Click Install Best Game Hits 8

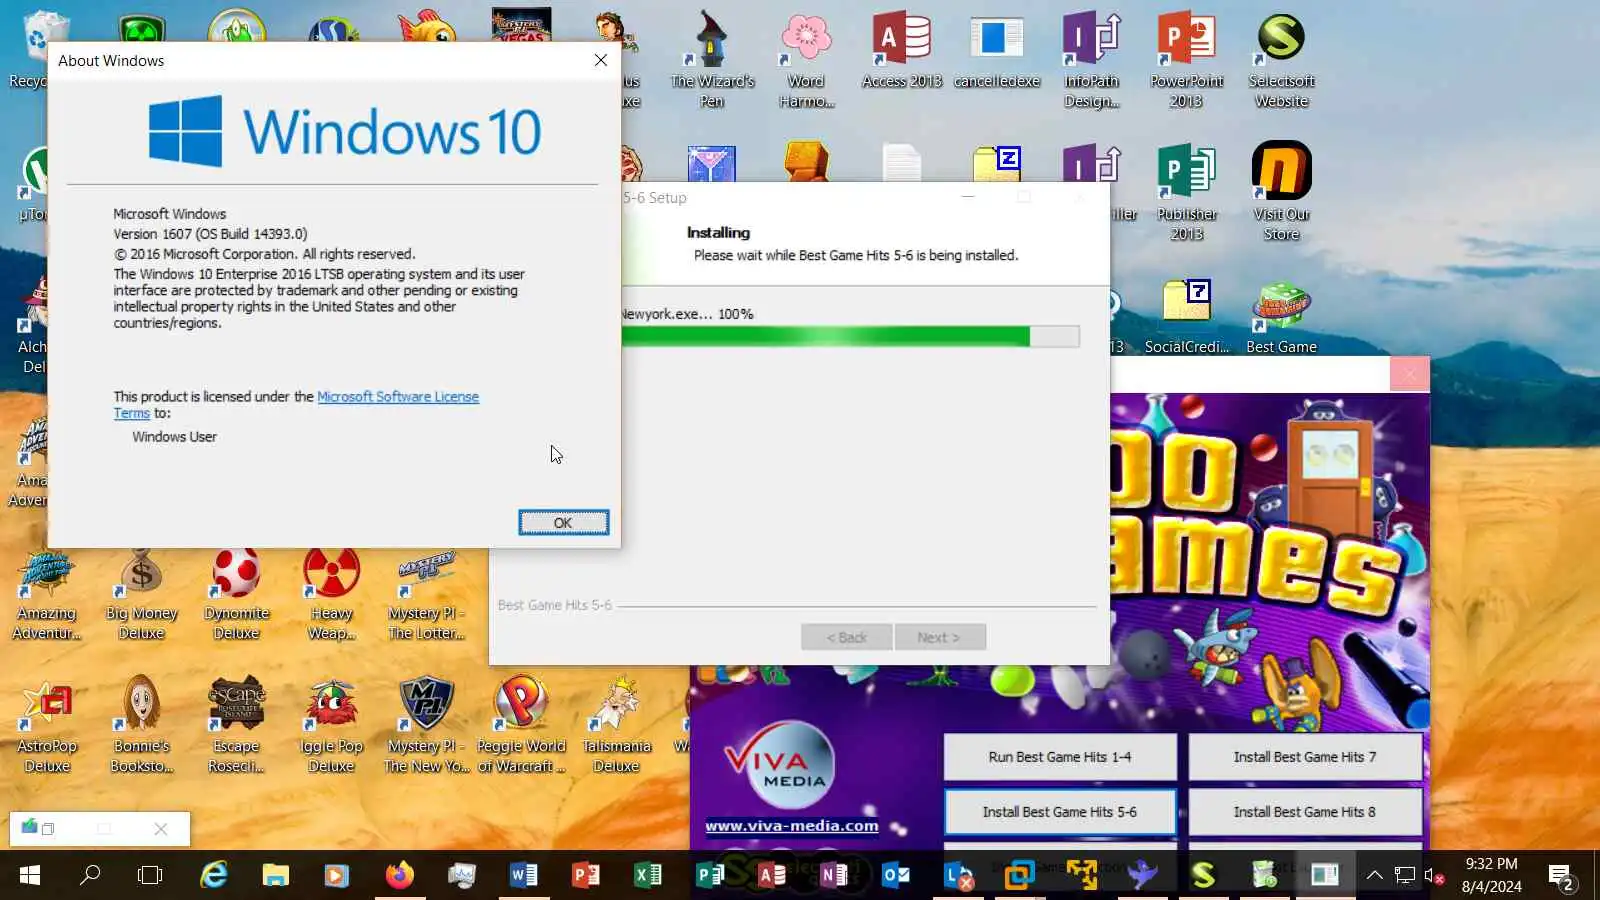tap(1305, 812)
